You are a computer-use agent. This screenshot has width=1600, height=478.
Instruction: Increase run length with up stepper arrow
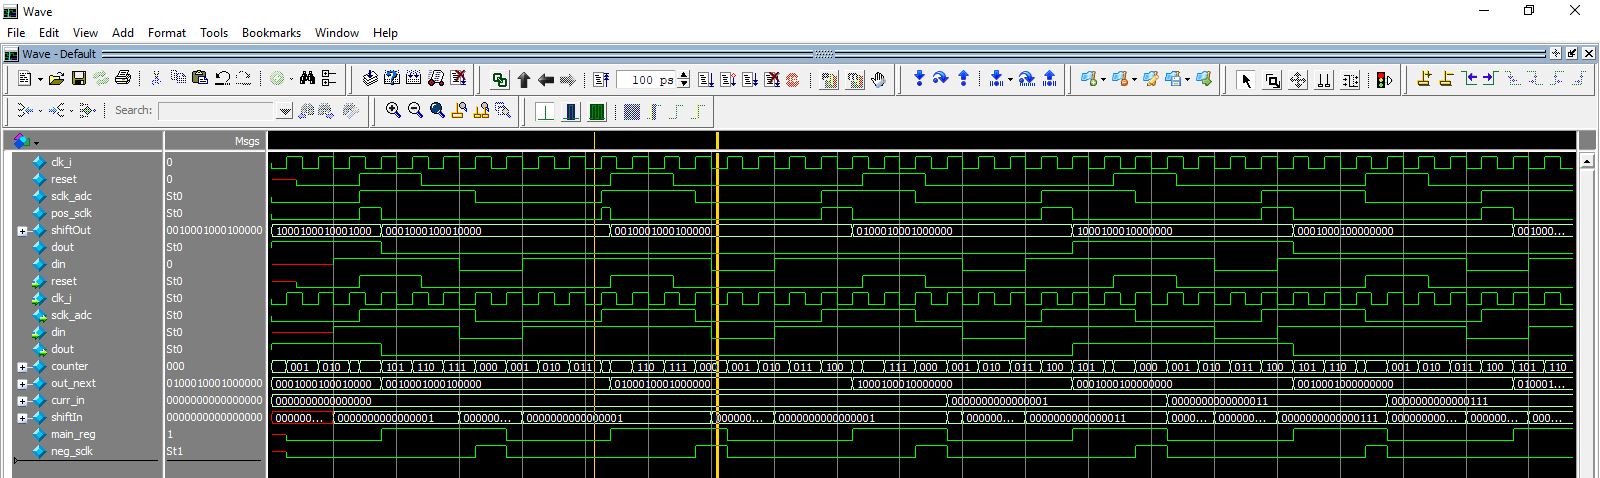(x=683, y=75)
